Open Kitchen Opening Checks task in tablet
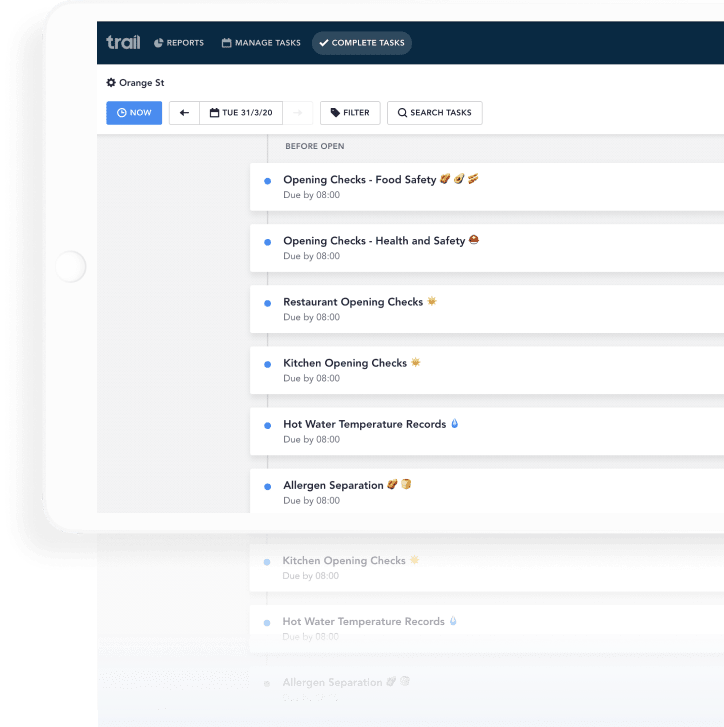The image size is (724, 727). click(487, 370)
